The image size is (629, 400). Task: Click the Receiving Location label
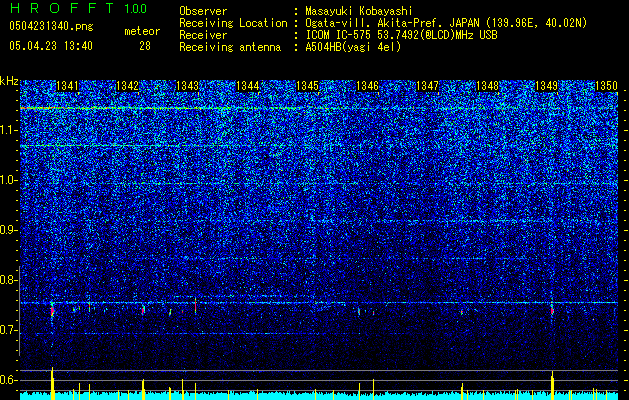tap(233, 23)
